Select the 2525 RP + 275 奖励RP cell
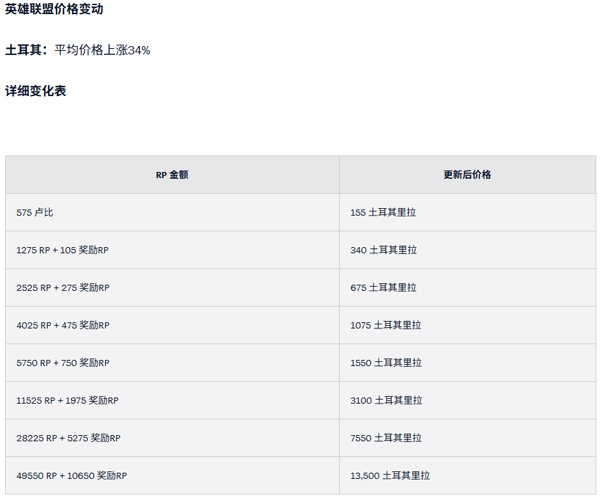 (62, 287)
